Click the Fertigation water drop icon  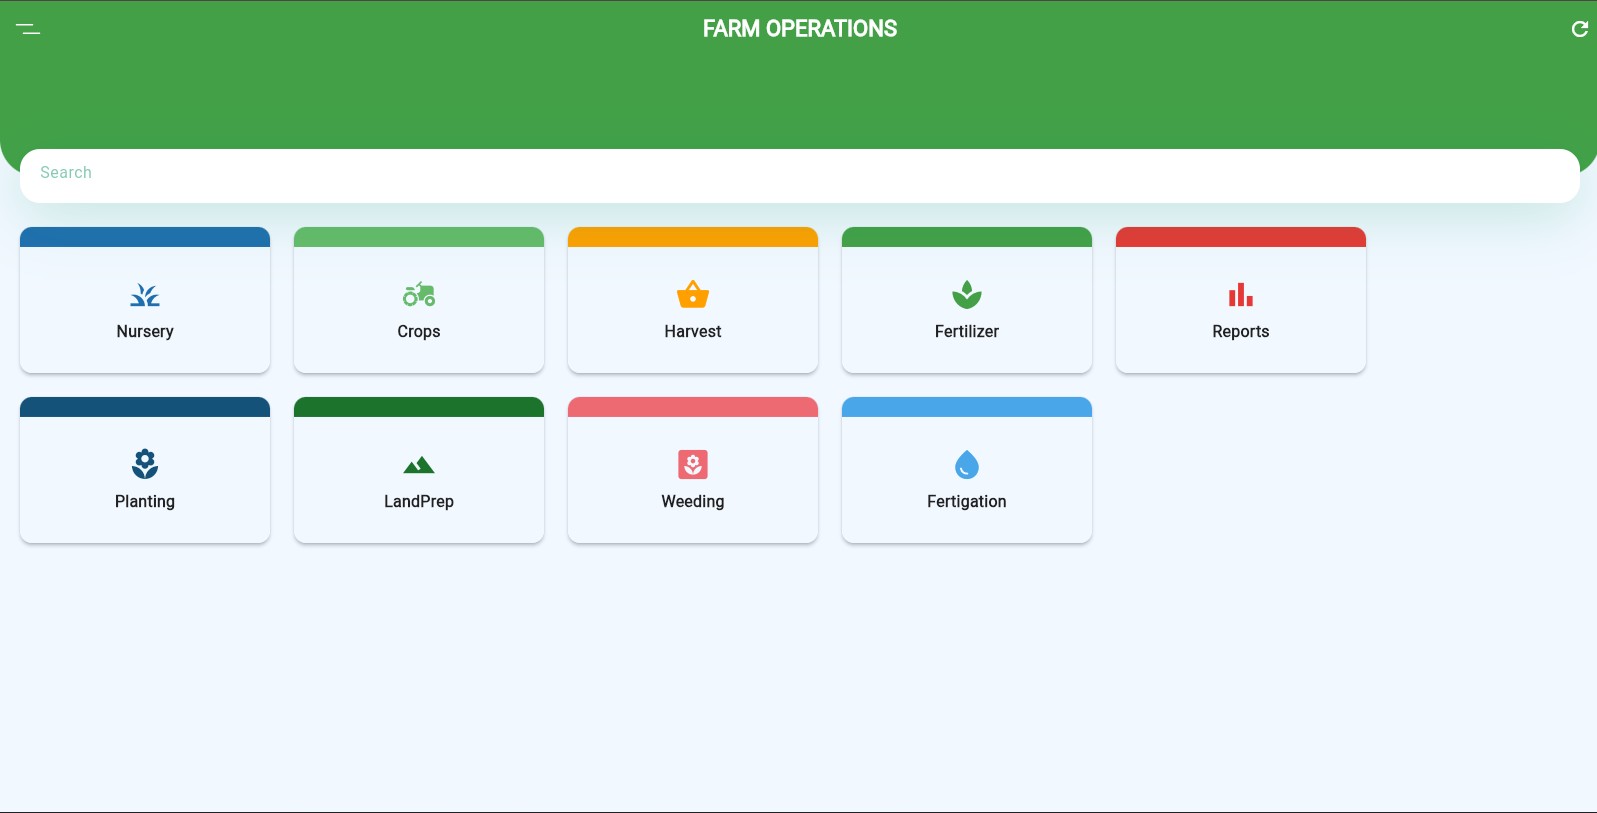pos(967,464)
